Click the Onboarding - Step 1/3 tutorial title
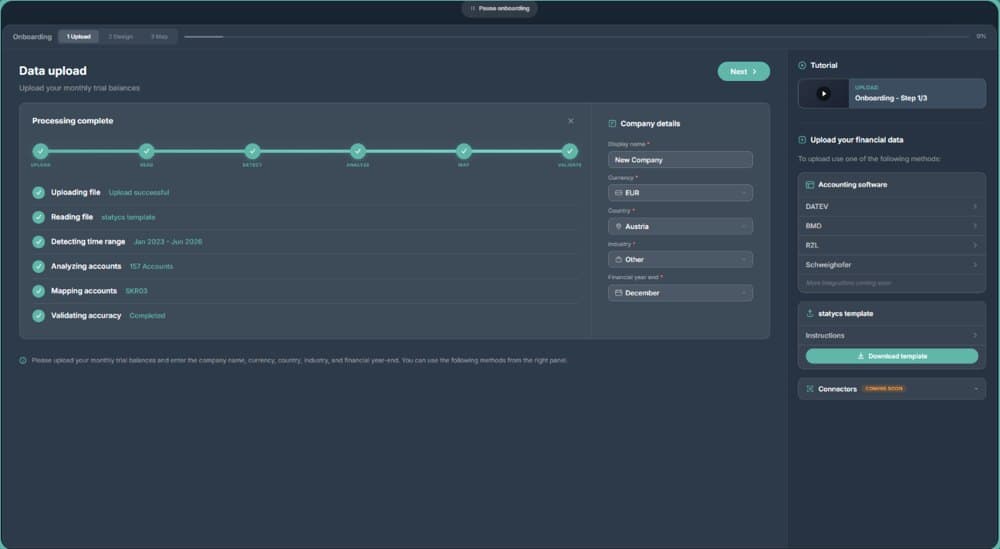The width and height of the screenshot is (1000, 549). pos(890,98)
